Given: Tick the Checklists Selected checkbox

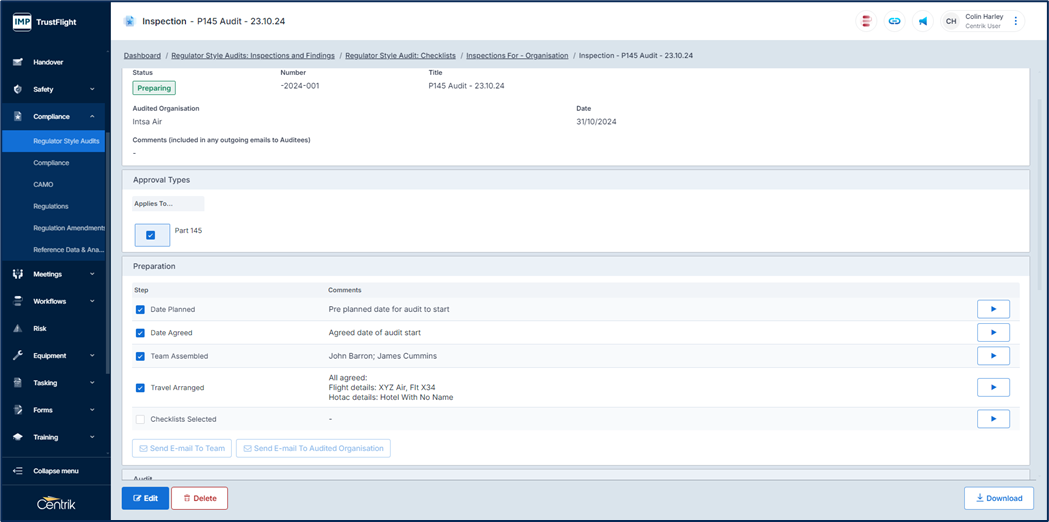Looking at the screenshot, I should 140,419.
